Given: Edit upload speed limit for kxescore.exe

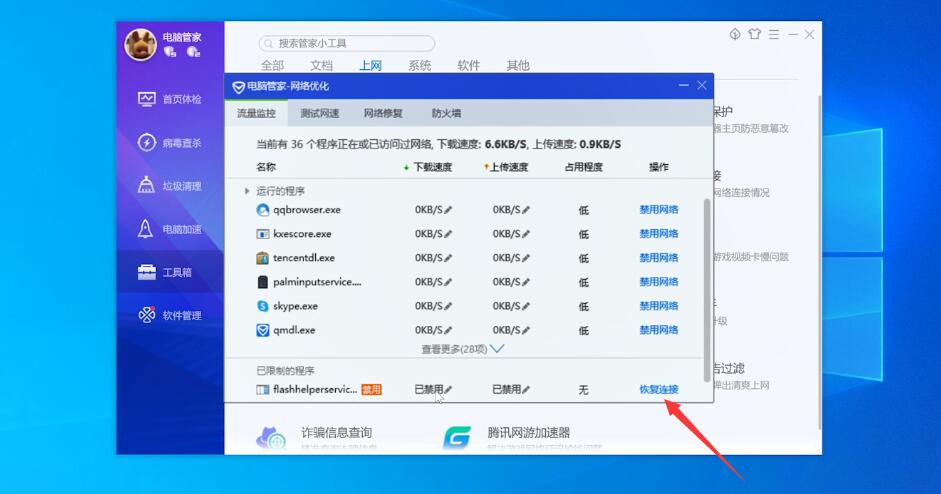Looking at the screenshot, I should point(526,234).
